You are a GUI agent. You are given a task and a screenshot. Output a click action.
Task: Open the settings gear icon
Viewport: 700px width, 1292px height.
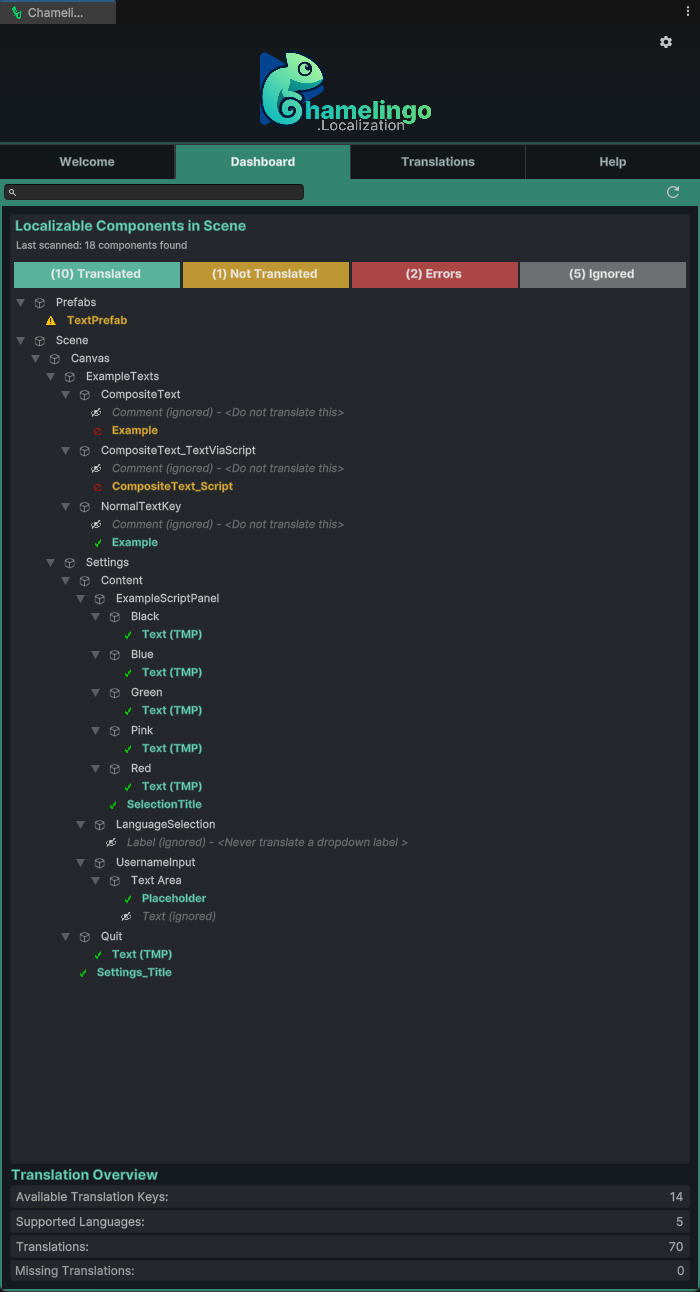pyautogui.click(x=666, y=42)
